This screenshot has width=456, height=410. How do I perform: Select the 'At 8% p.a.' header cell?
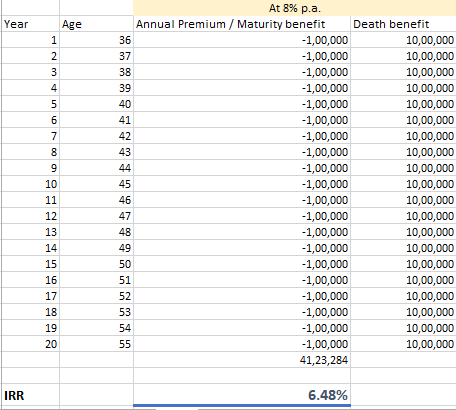295,8
